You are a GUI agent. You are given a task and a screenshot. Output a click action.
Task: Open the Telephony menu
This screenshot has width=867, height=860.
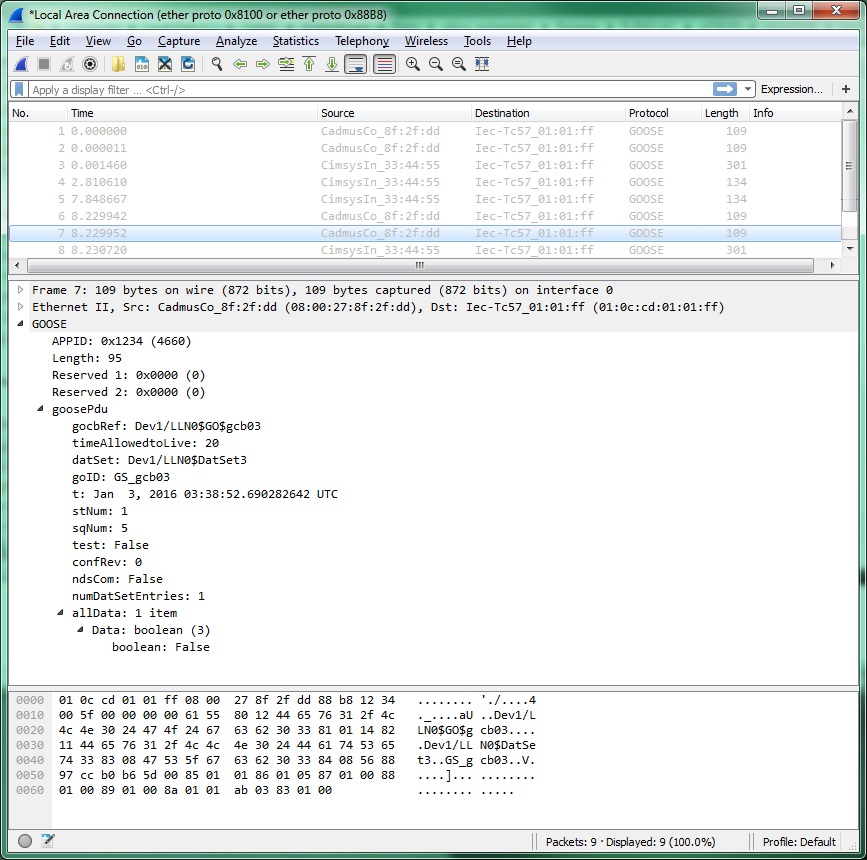[x=362, y=41]
